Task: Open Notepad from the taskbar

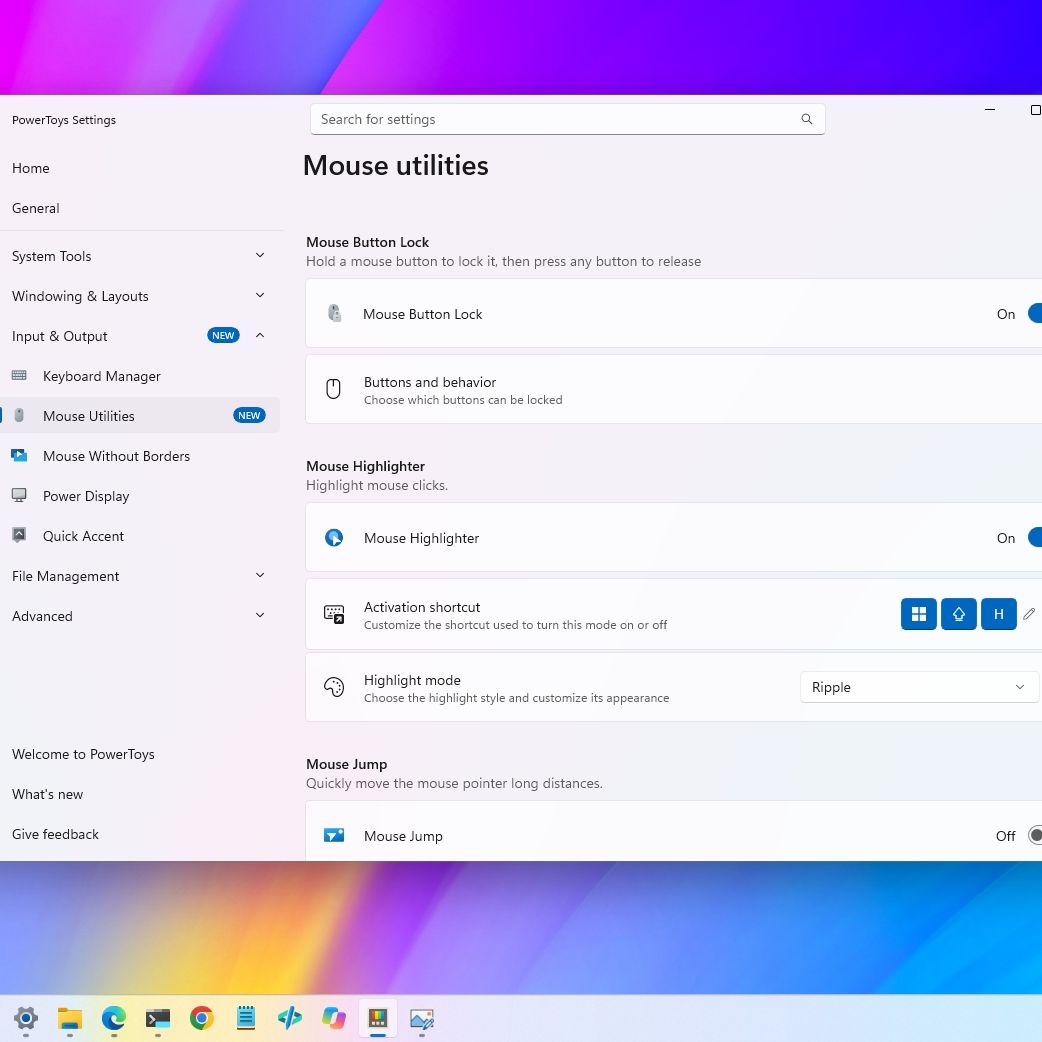Action: [x=245, y=1018]
